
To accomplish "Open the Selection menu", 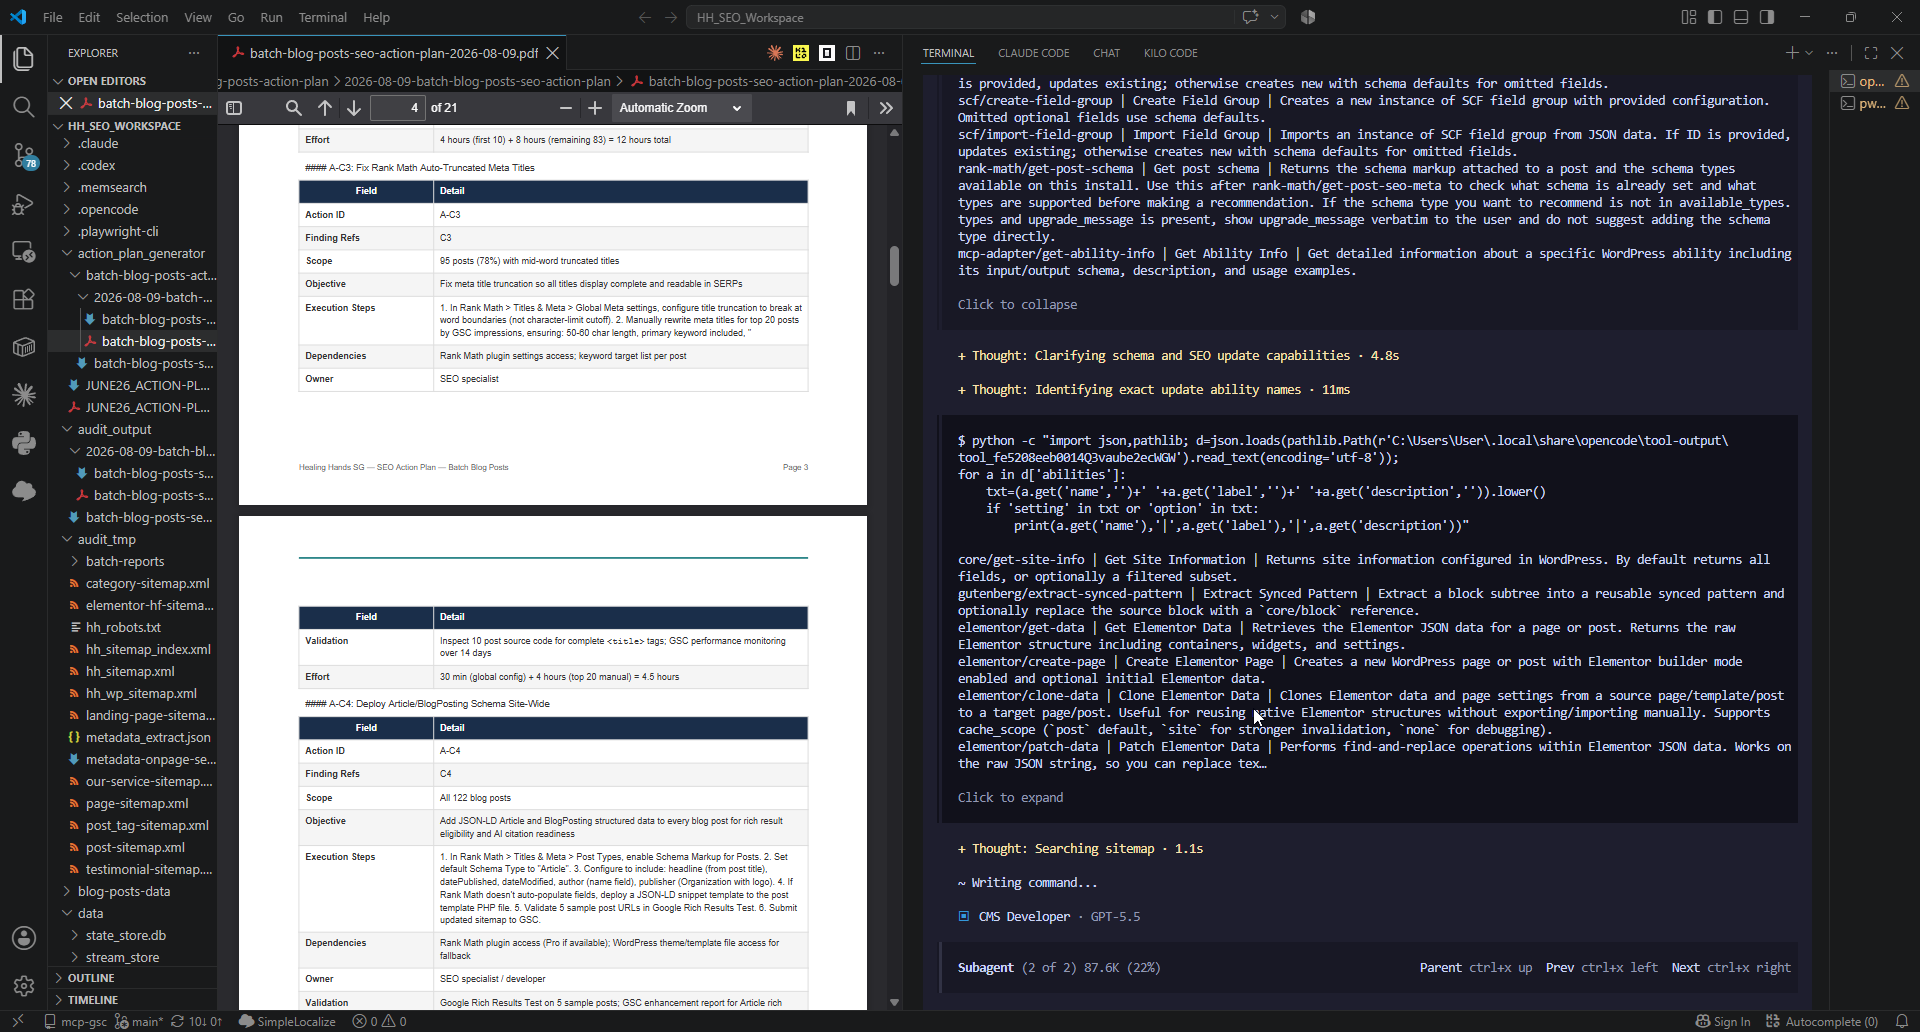I will pos(142,17).
